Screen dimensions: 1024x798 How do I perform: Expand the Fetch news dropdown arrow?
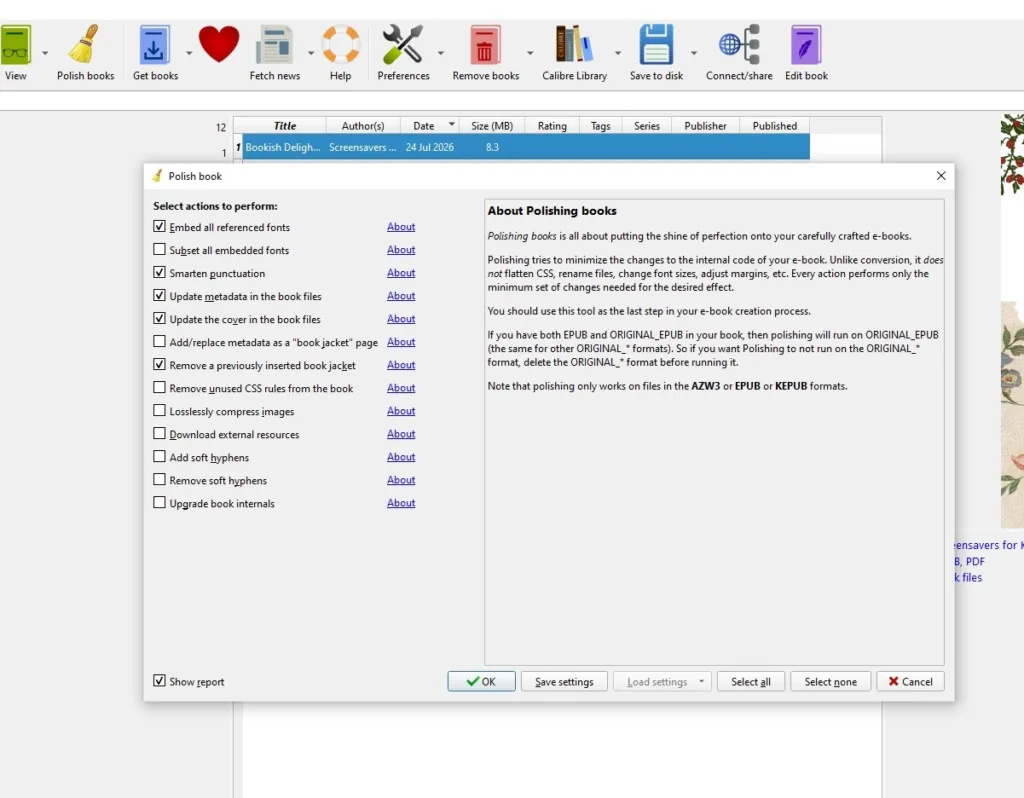tap(311, 53)
